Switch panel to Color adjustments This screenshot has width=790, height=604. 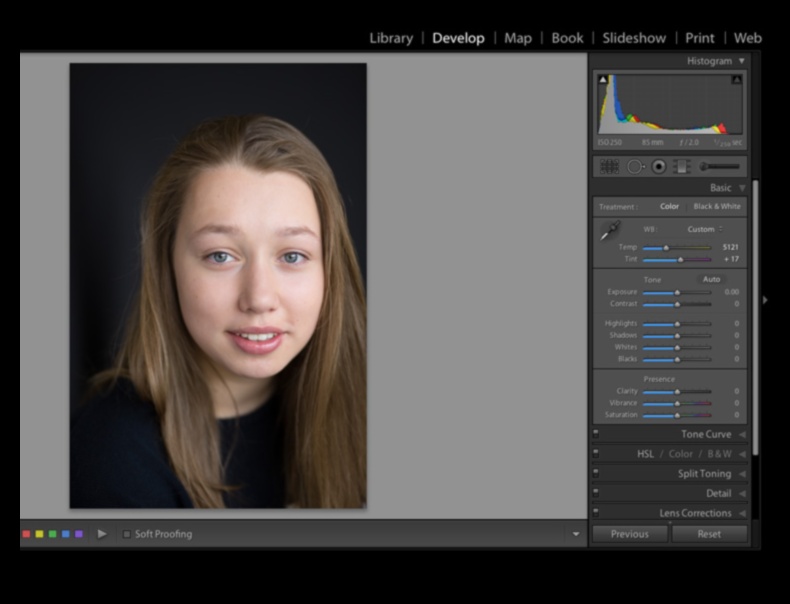(x=681, y=454)
